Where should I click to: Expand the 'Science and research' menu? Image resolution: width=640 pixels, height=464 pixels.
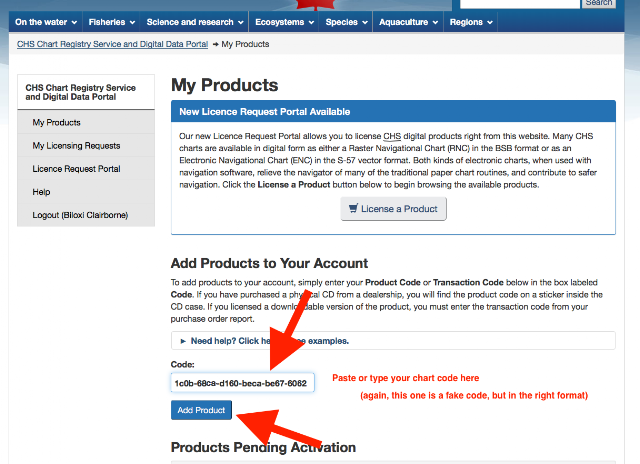point(195,22)
